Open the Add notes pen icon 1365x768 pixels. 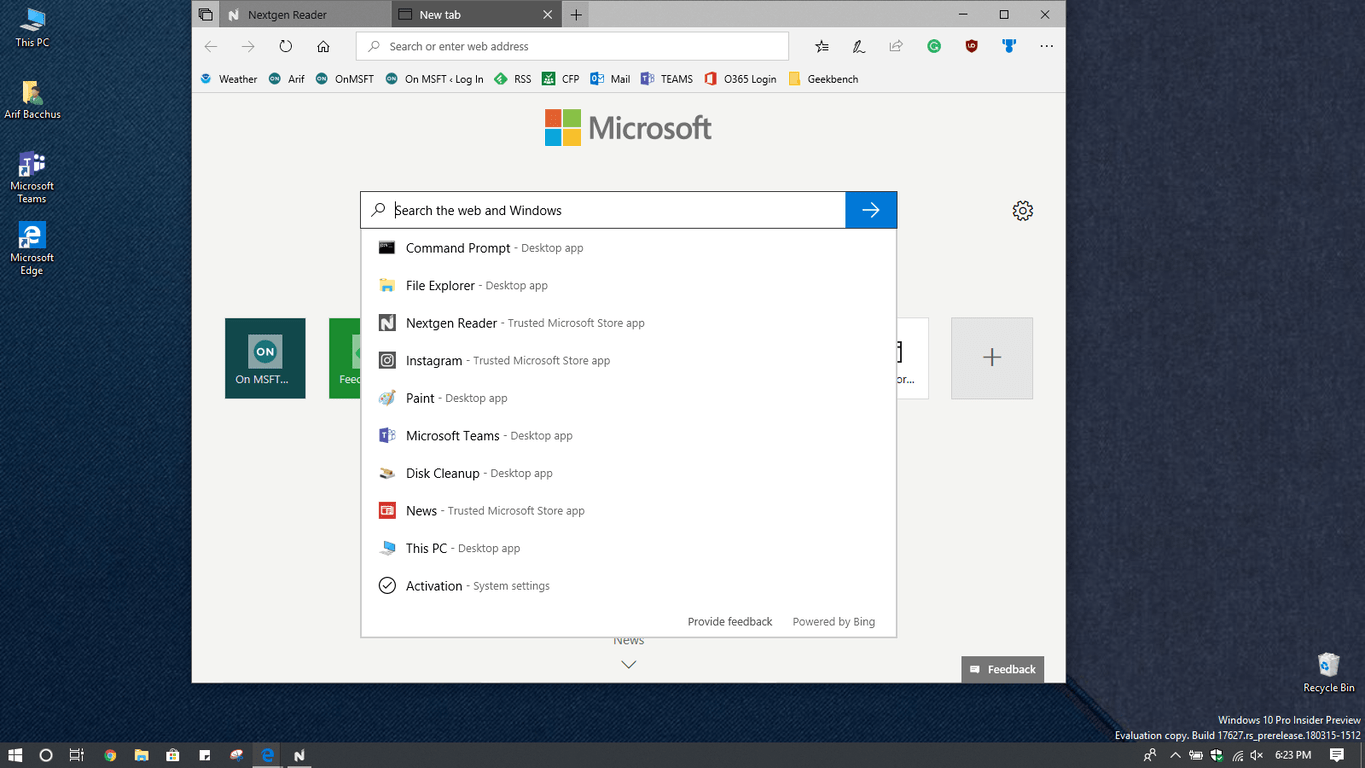click(x=858, y=46)
